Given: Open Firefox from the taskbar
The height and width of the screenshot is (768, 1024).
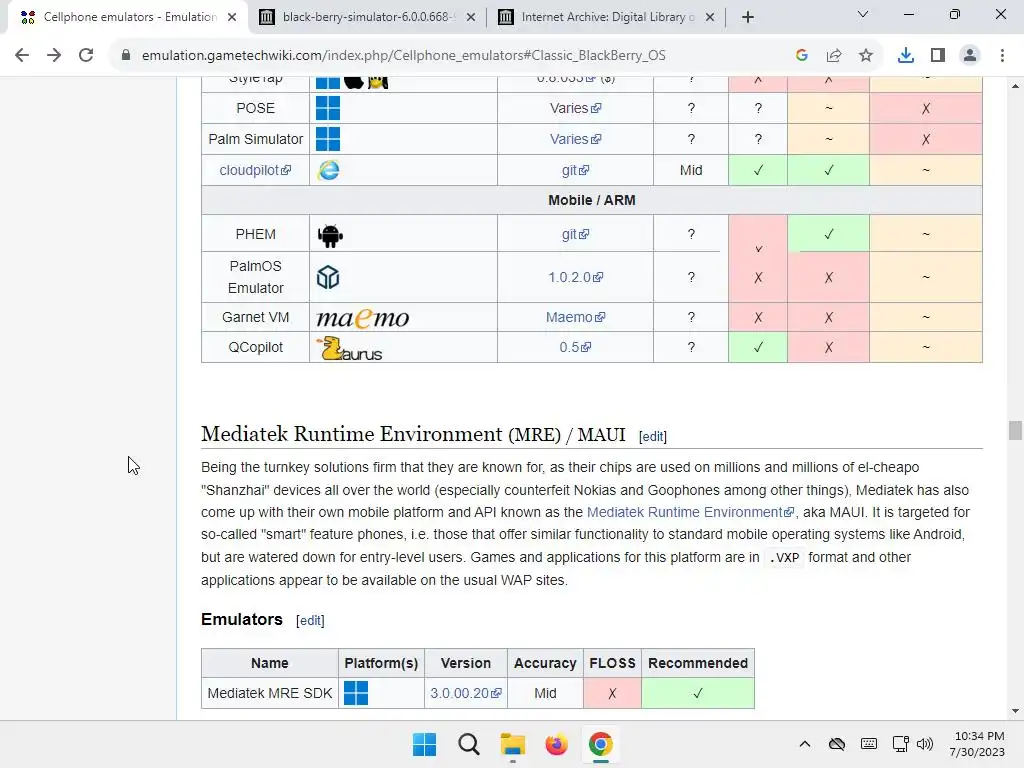Looking at the screenshot, I should tap(556, 744).
